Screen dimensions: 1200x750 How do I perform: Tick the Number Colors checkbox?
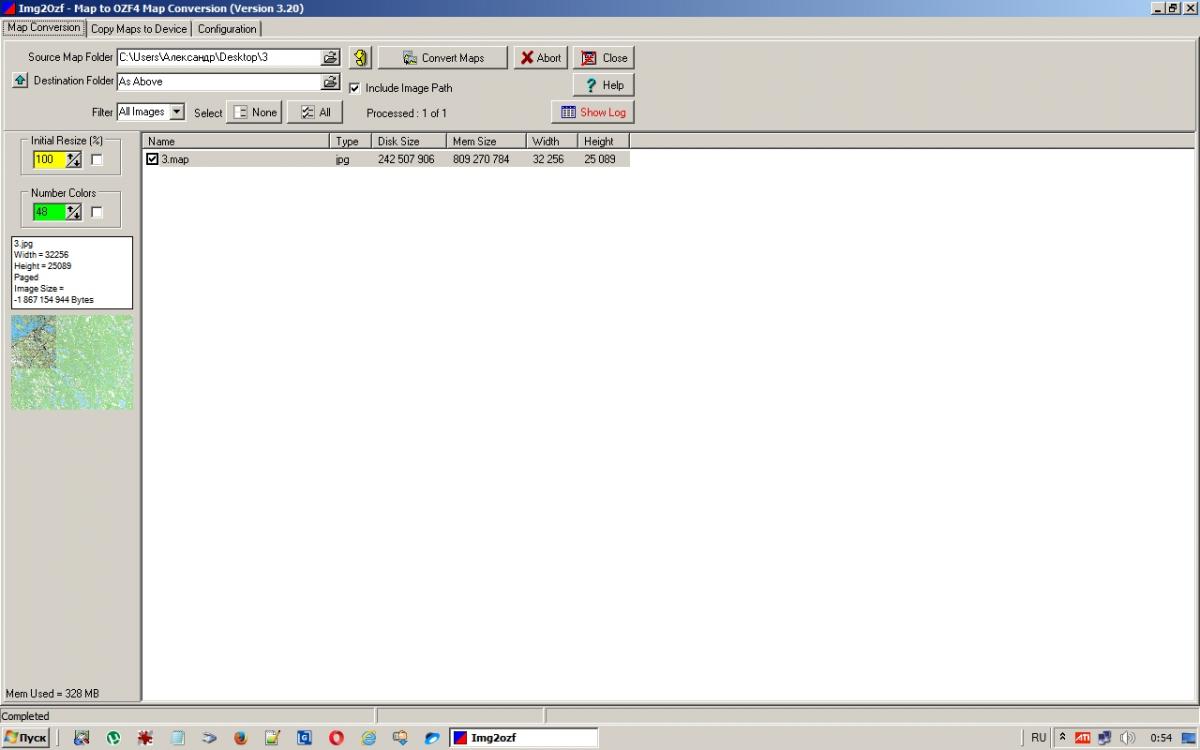point(97,212)
